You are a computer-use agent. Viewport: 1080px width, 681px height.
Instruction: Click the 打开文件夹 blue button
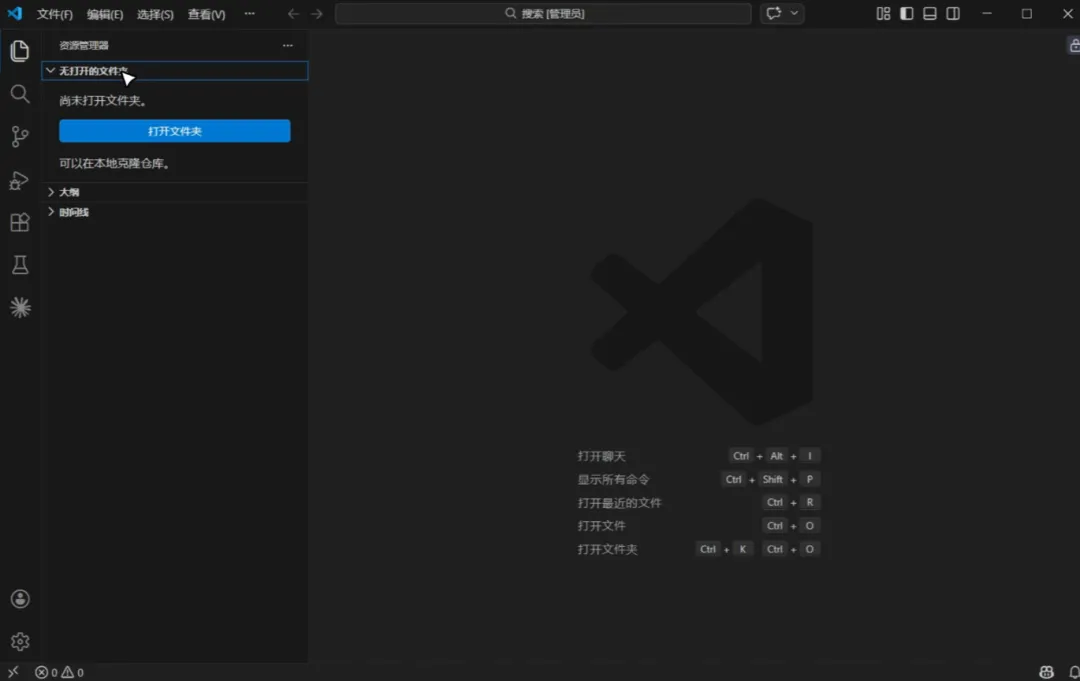175,131
